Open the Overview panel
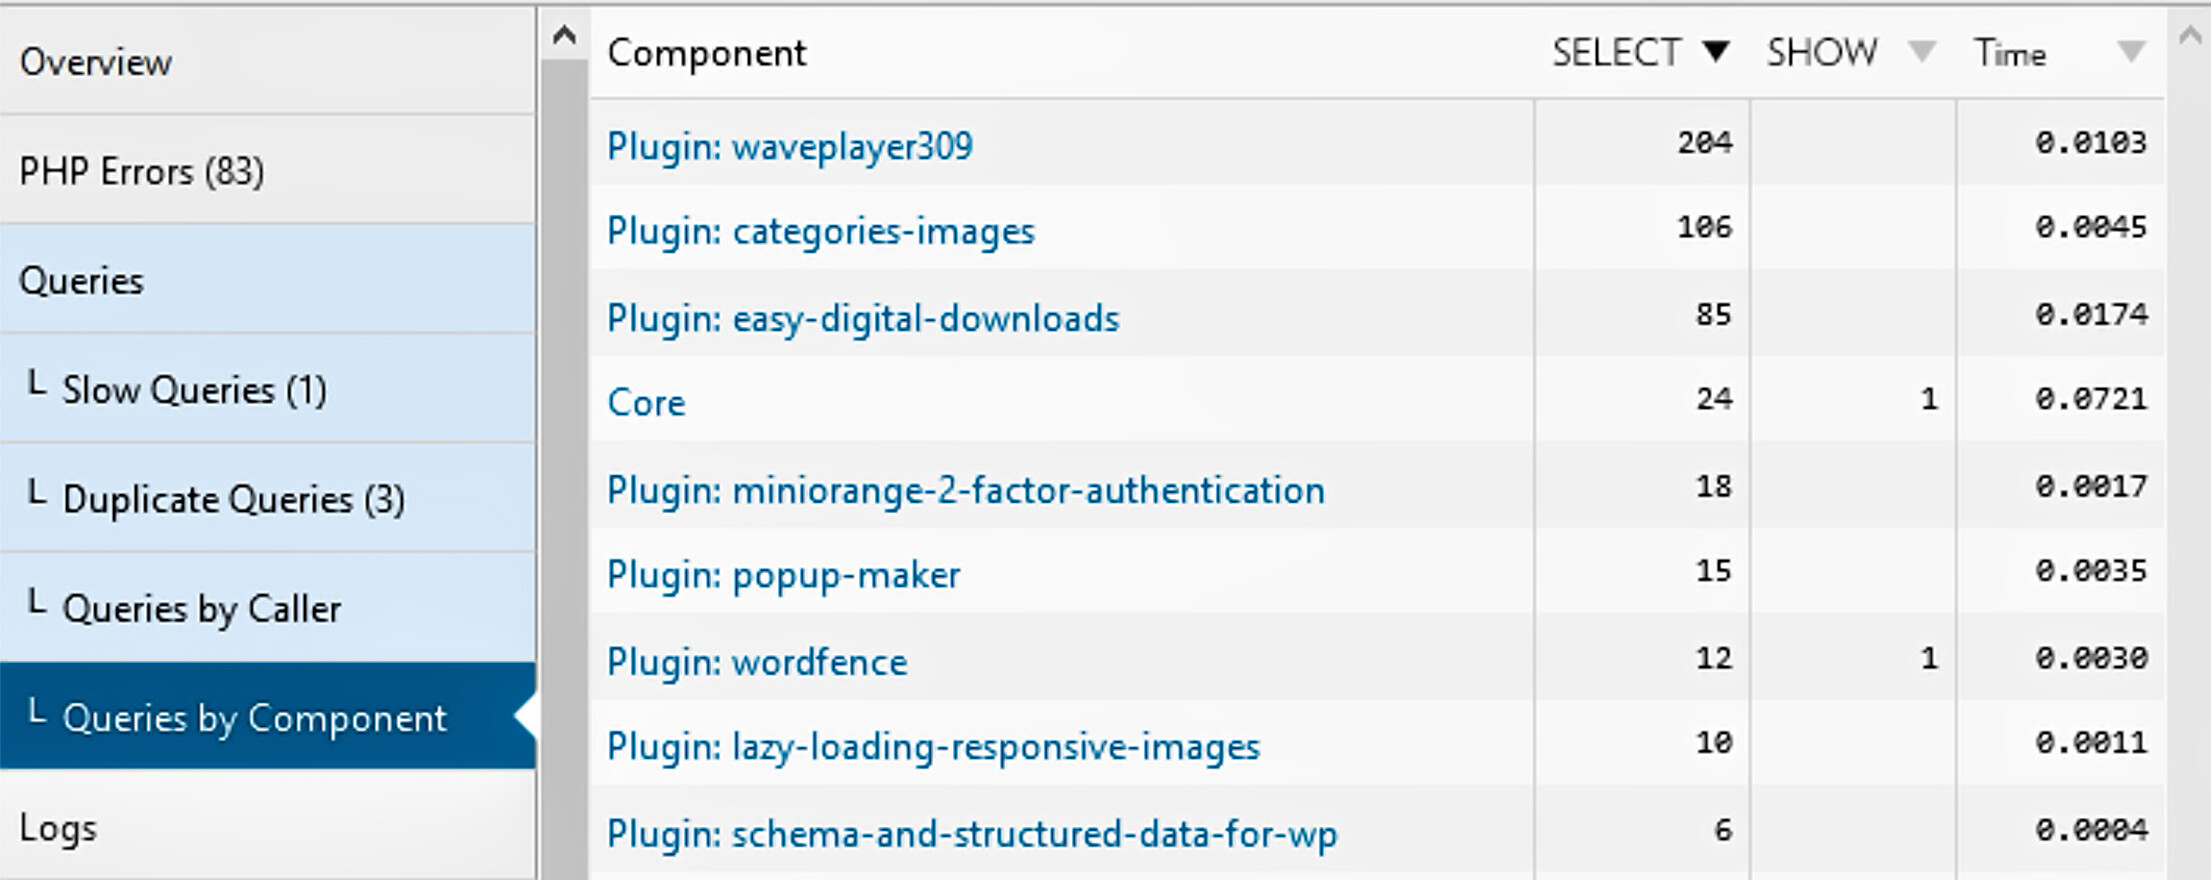Viewport: 2211px width, 880px height. coord(267,61)
